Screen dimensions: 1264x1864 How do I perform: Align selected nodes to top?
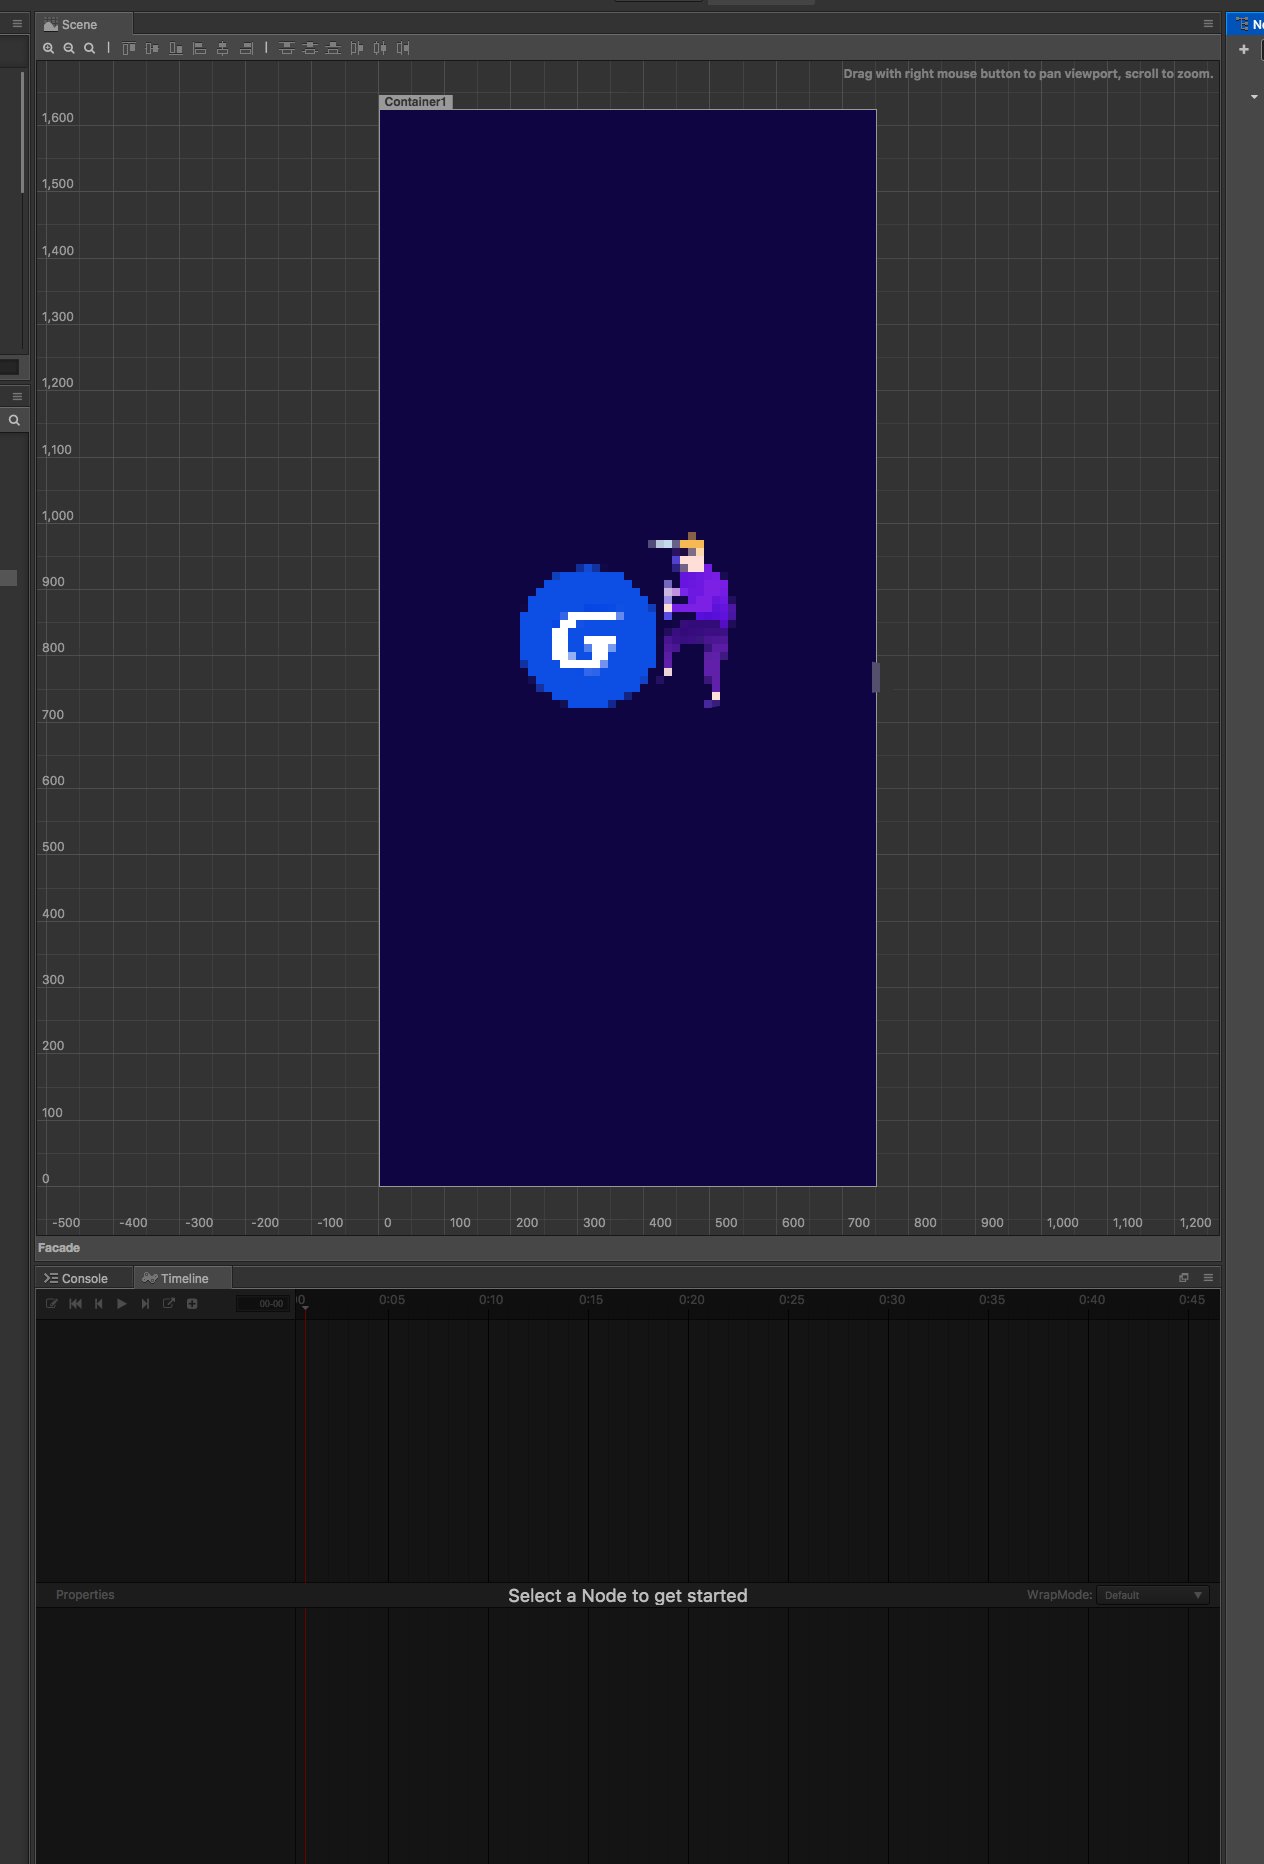point(129,48)
